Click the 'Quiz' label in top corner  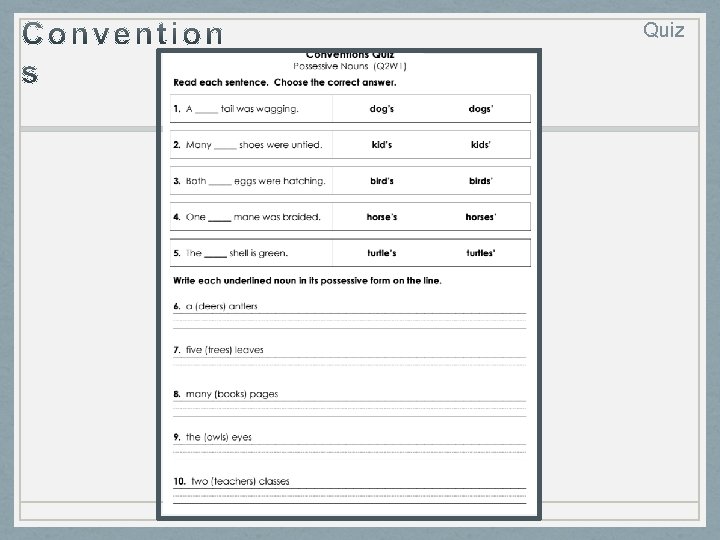(x=664, y=30)
